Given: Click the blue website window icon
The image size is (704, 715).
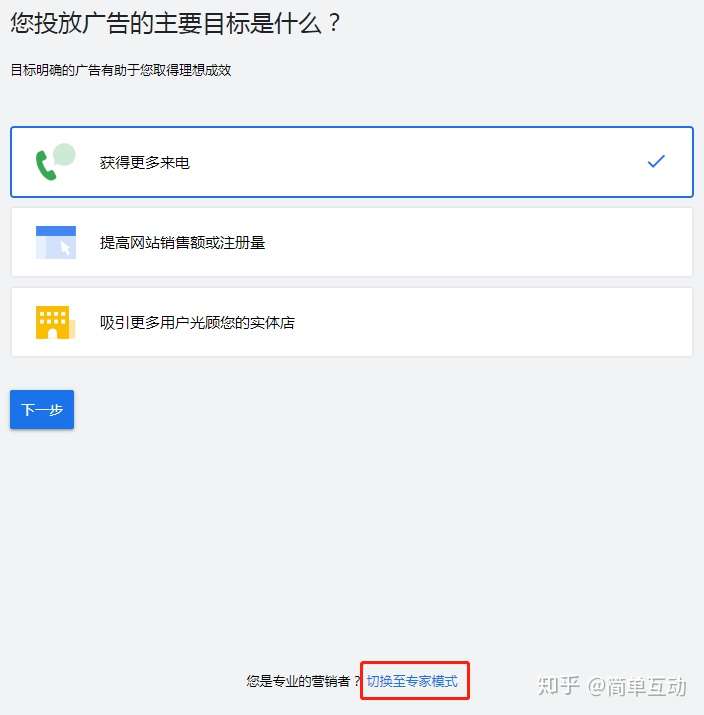Looking at the screenshot, I should 56,242.
